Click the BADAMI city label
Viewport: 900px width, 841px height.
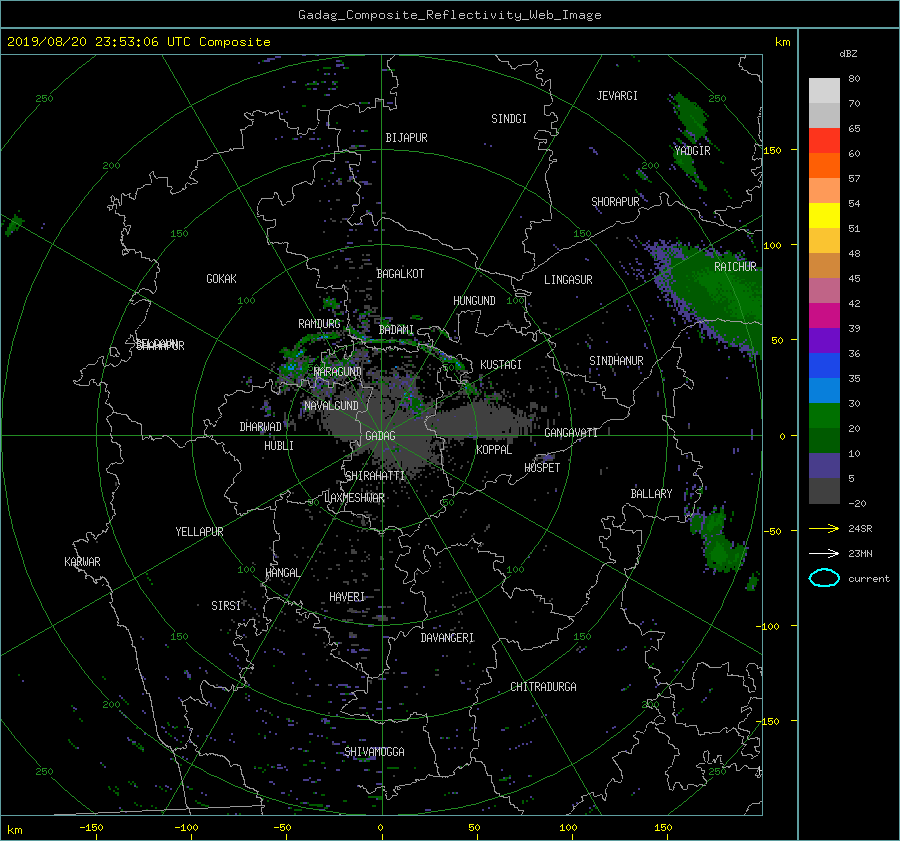(x=396, y=330)
